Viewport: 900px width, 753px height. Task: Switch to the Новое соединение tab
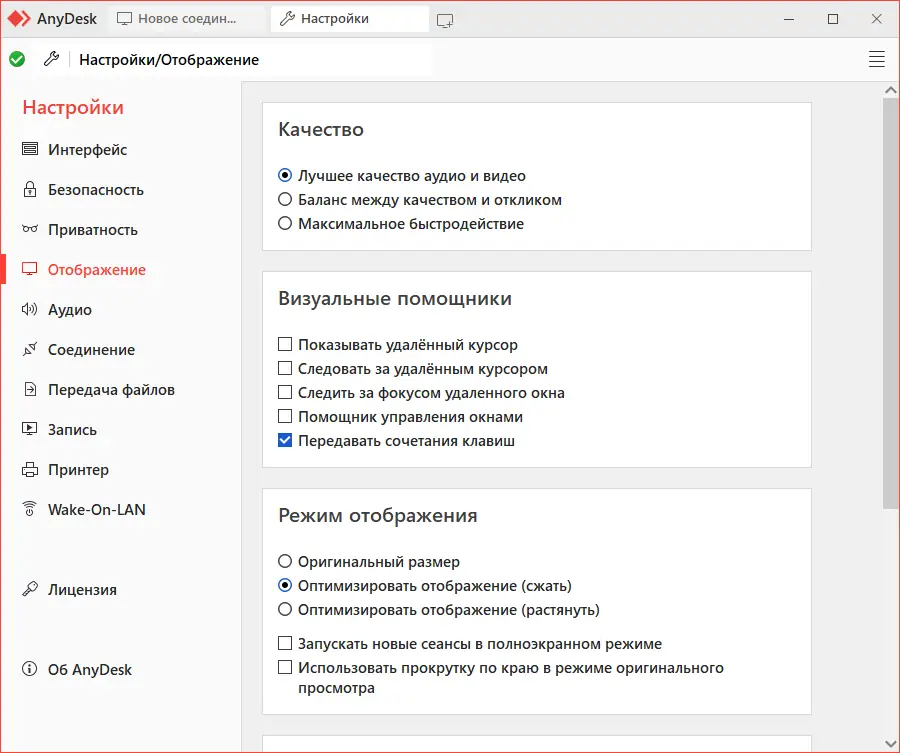pyautogui.click(x=186, y=19)
